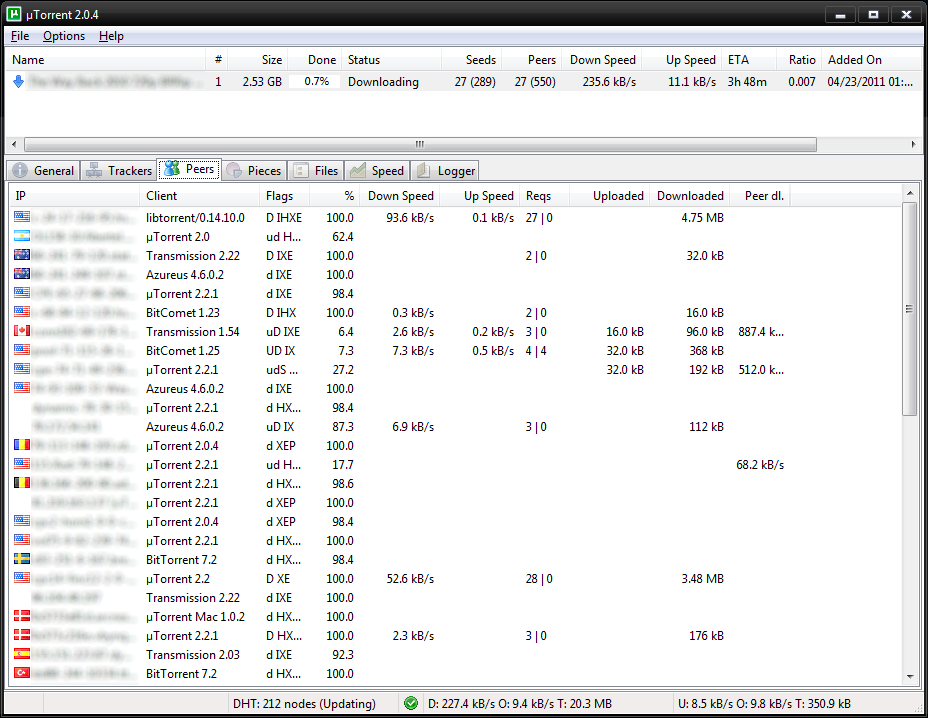Click the Spanish flag beside Transmission 2.03
This screenshot has height=718, width=928.
(22, 655)
